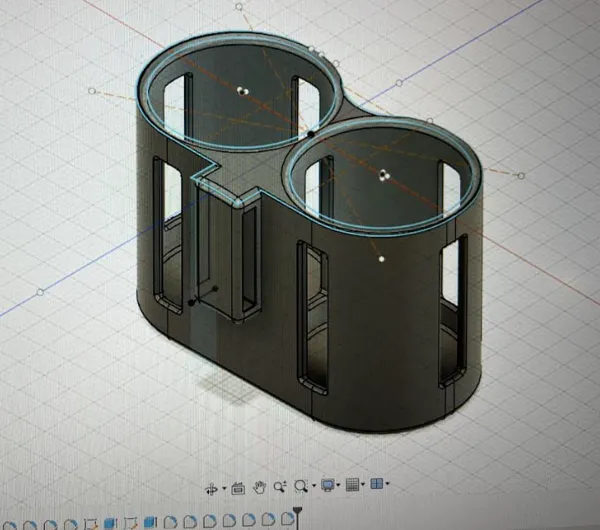The height and width of the screenshot is (530, 600).
Task: Activate the Orbit tool in the navigation bar
Action: [x=212, y=489]
